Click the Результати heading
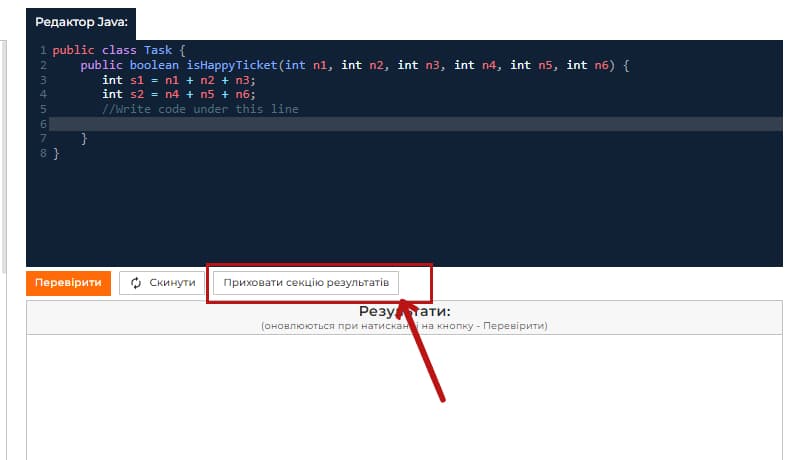This screenshot has width=800, height=460. 405,311
